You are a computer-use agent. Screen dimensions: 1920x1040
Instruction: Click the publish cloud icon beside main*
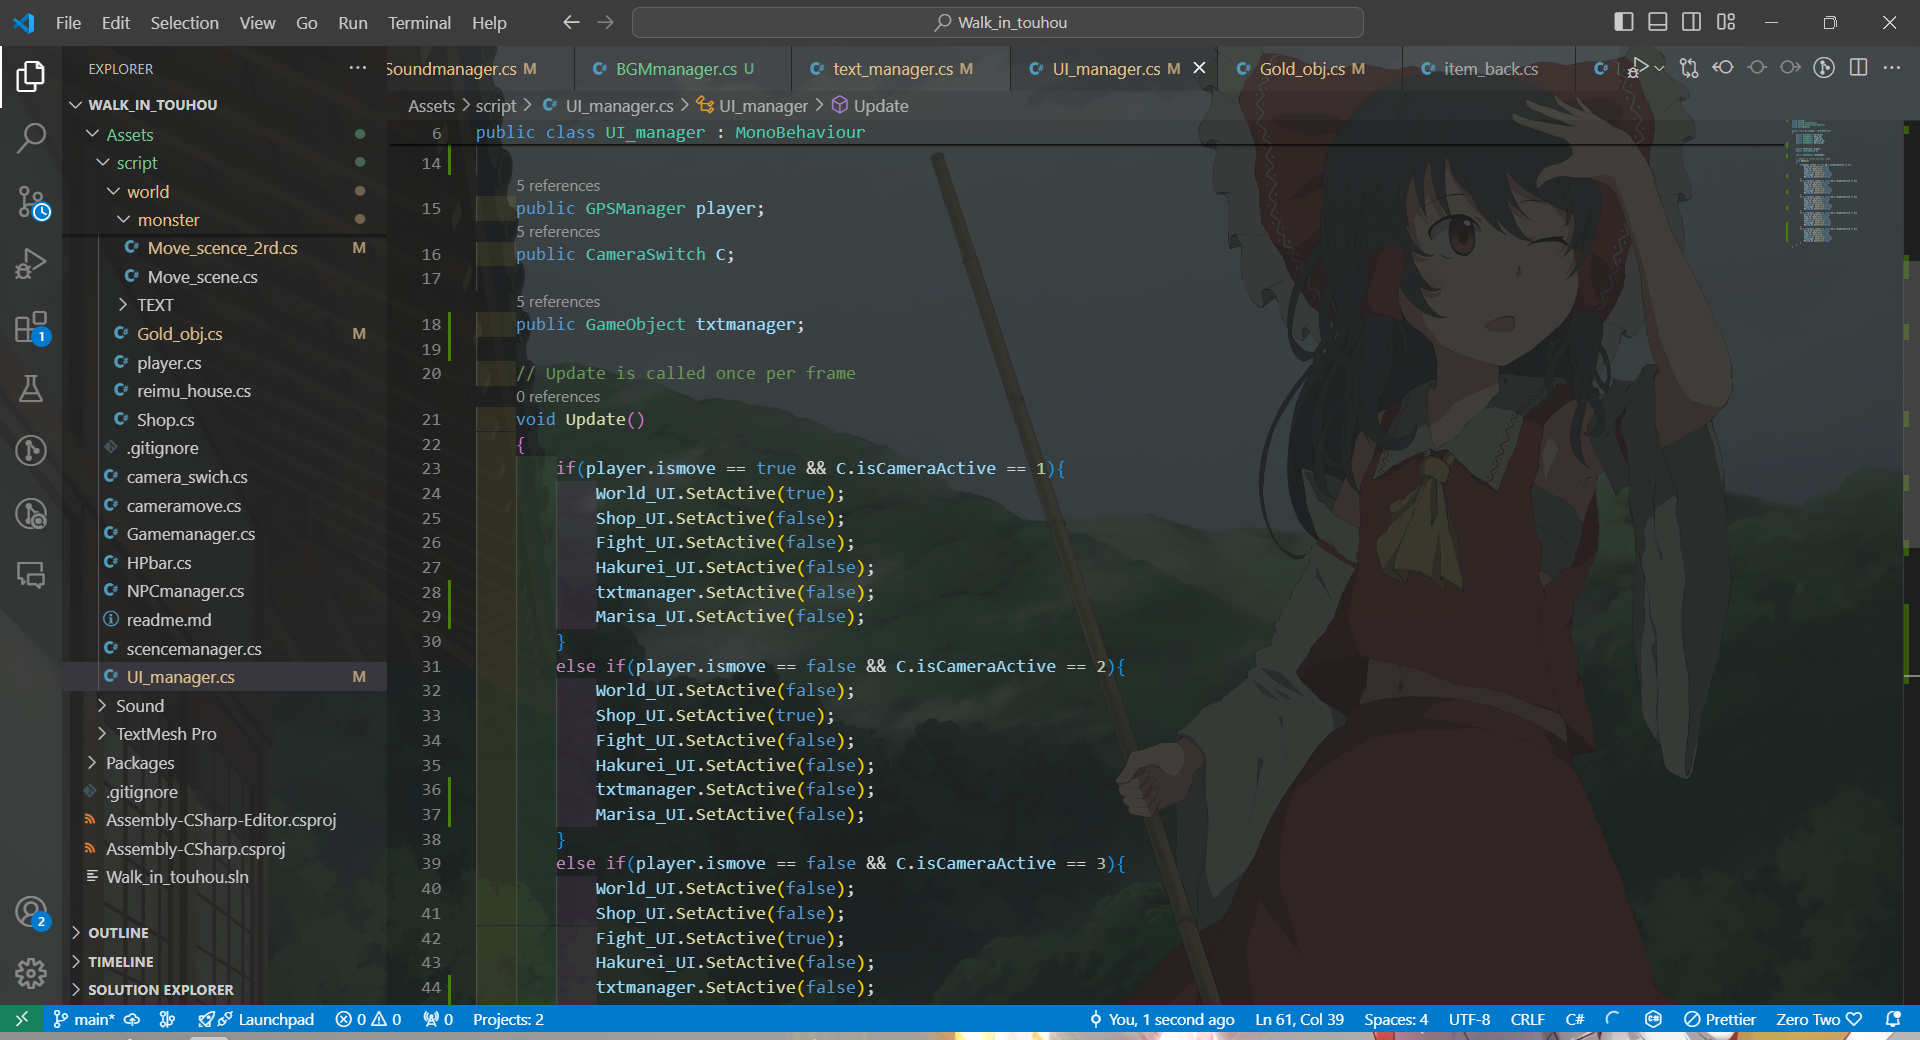tap(131, 1019)
